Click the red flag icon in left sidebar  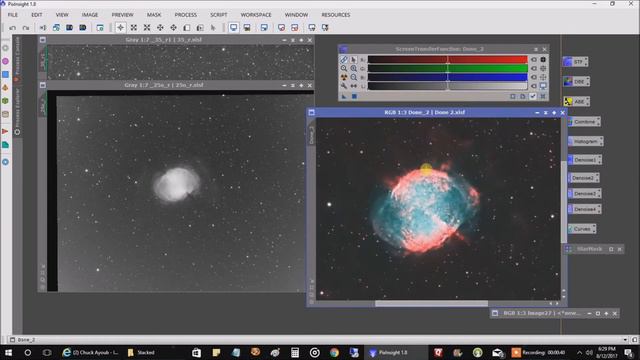[5, 131]
